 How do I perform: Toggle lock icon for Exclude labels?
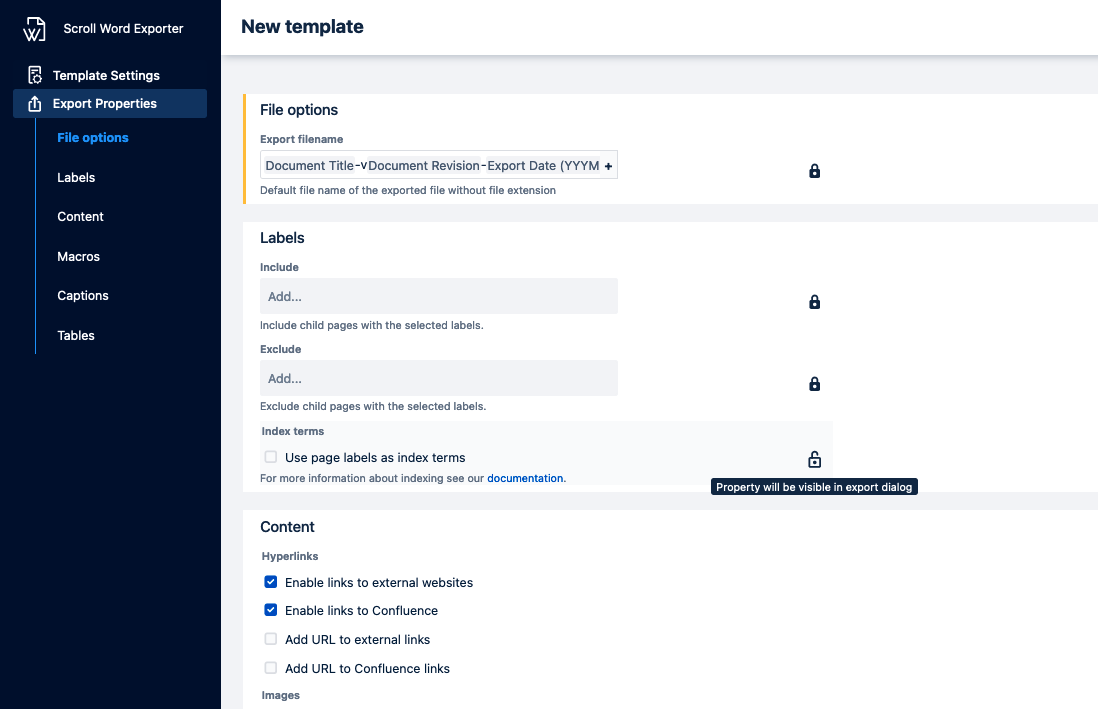point(814,384)
